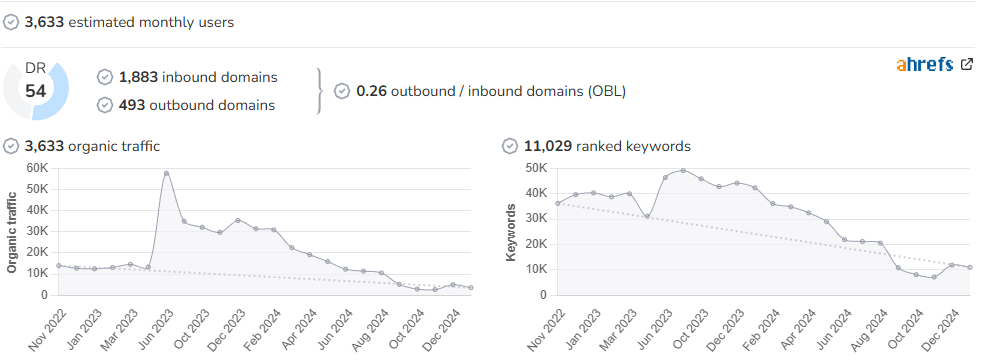Click the check icon next to inbound domains
This screenshot has height=361, width=983.
tap(105, 77)
